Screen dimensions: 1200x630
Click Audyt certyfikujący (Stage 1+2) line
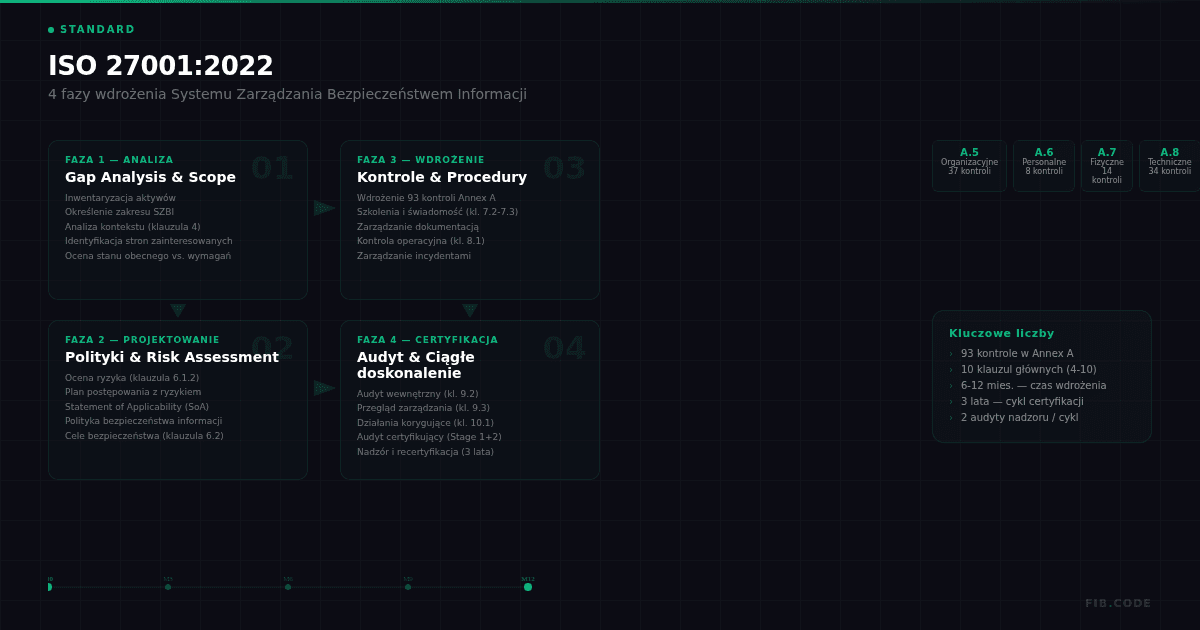[429, 437]
